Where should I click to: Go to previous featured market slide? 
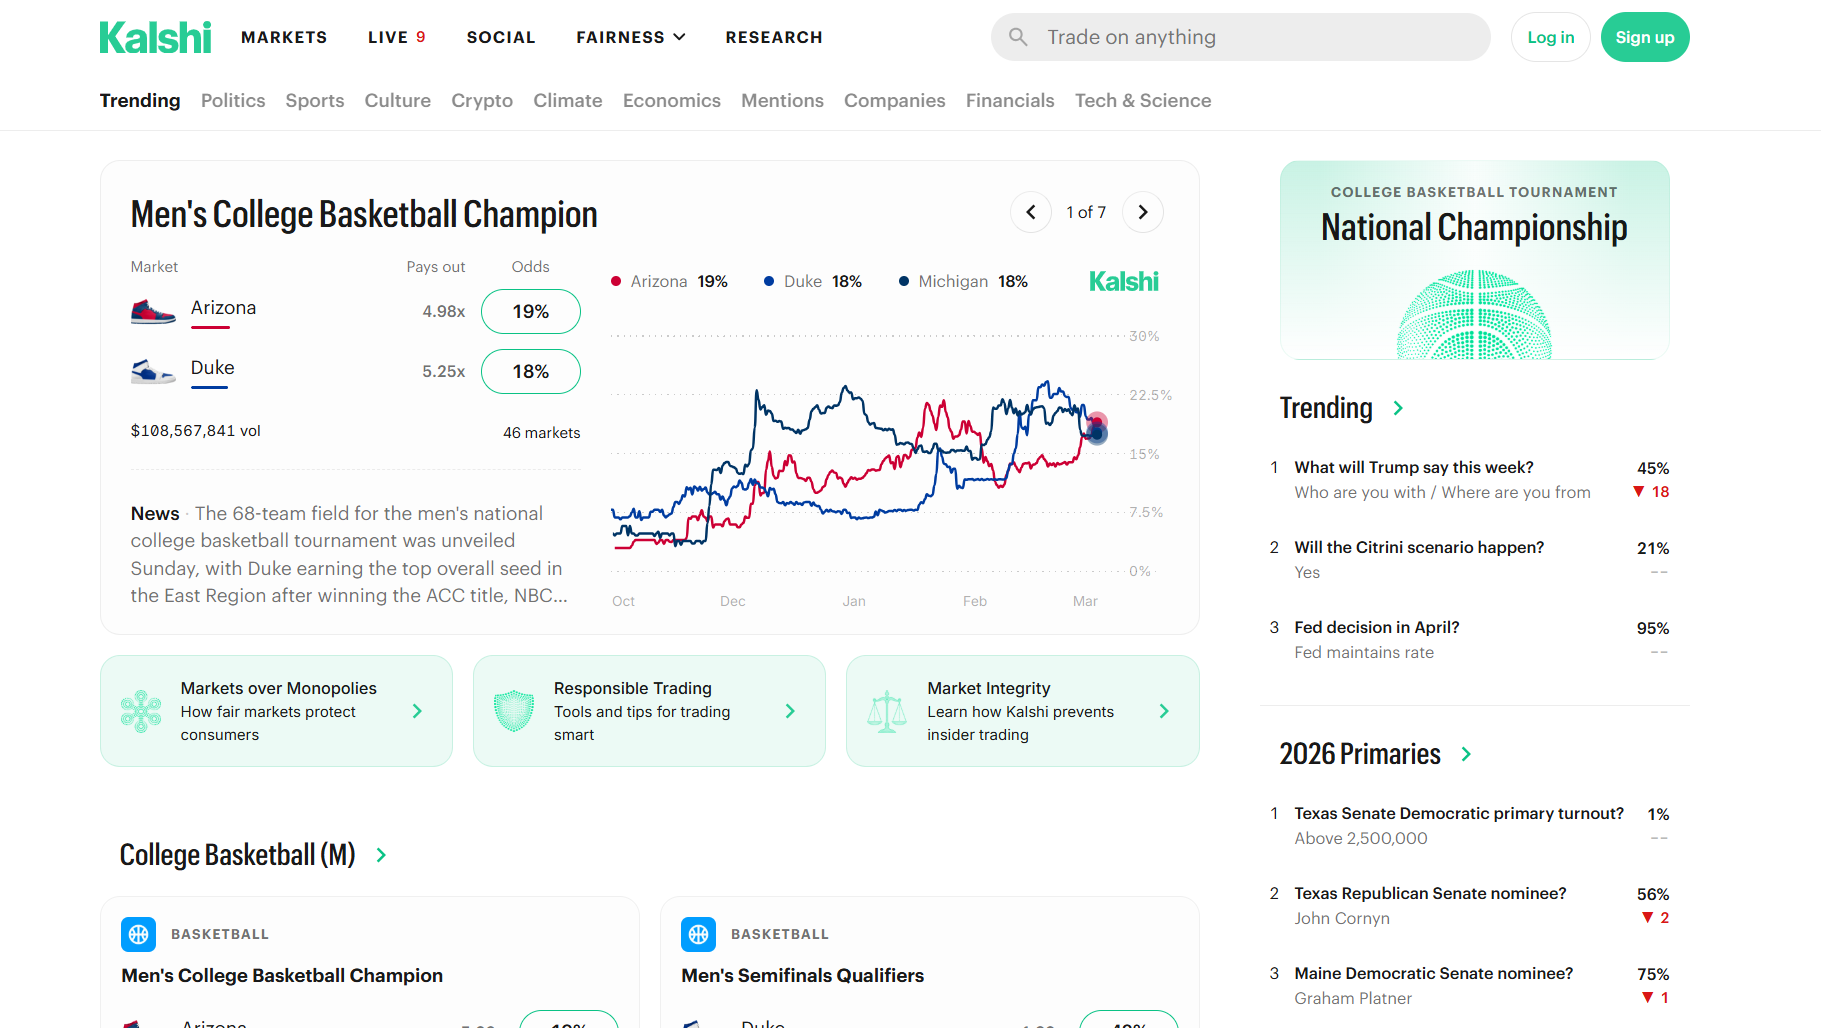pyautogui.click(x=1030, y=212)
